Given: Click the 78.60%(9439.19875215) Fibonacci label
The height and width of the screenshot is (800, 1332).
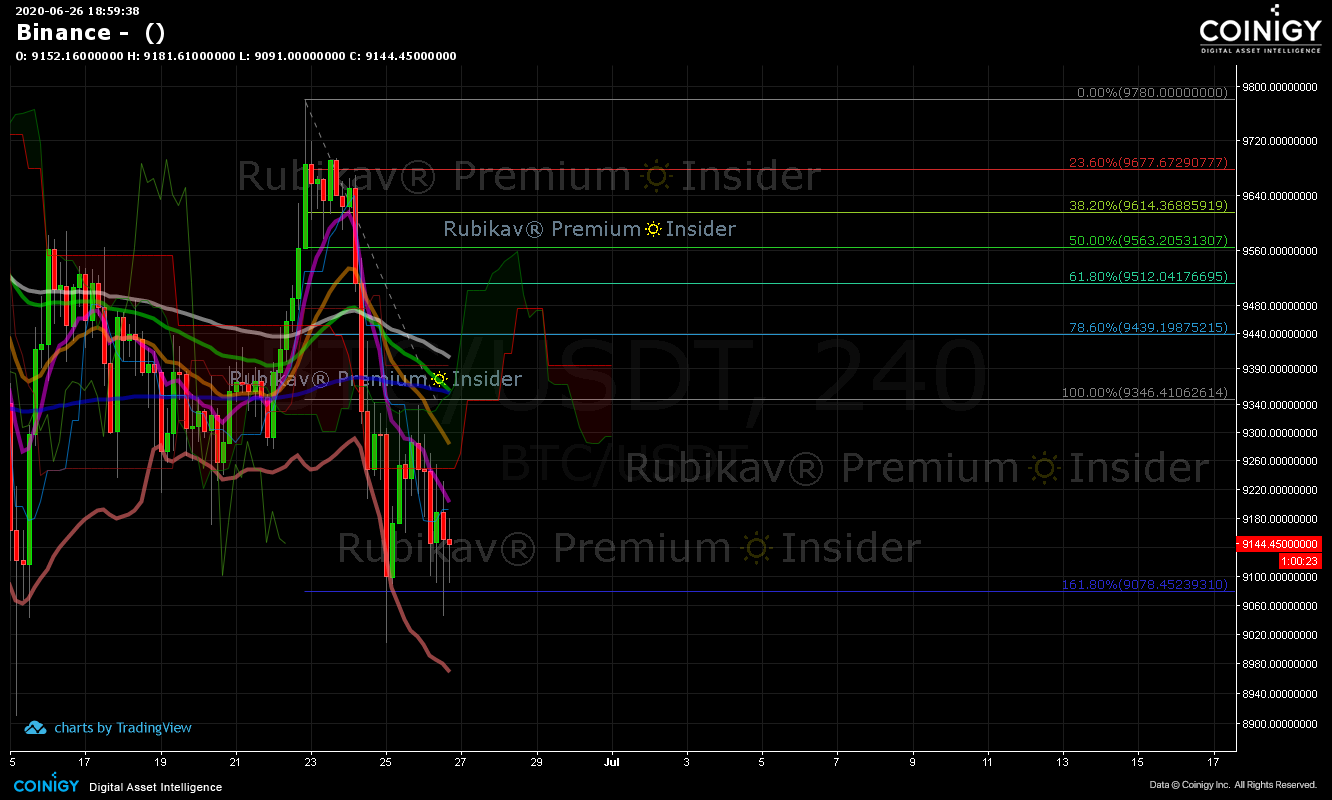Looking at the screenshot, I should coord(1148,327).
